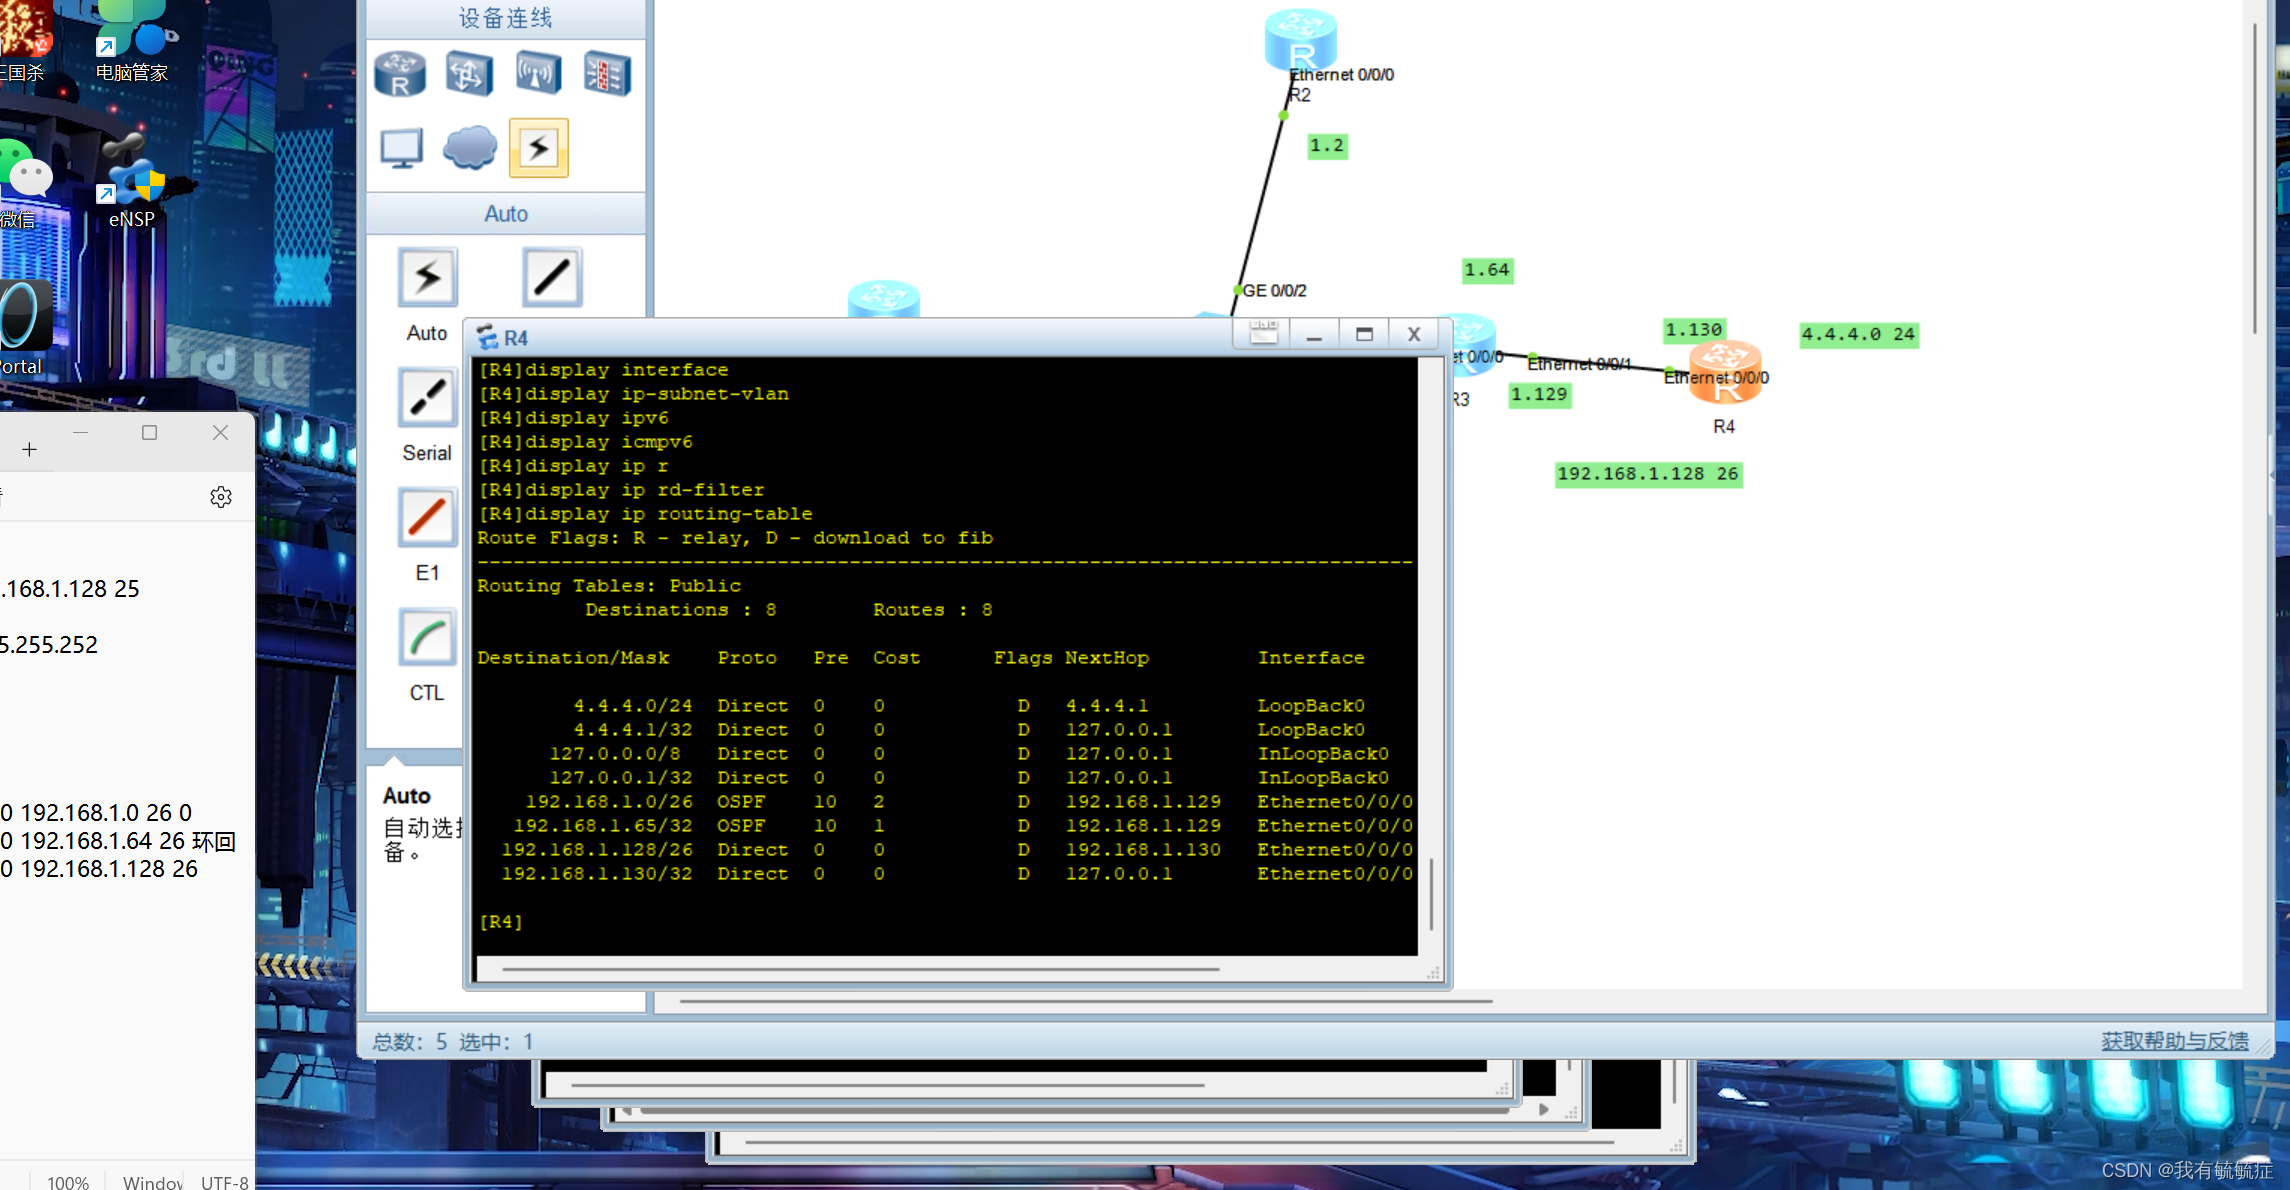Image resolution: width=2290 pixels, height=1190 pixels.
Task: Choose the CTL console cable
Action: point(427,638)
